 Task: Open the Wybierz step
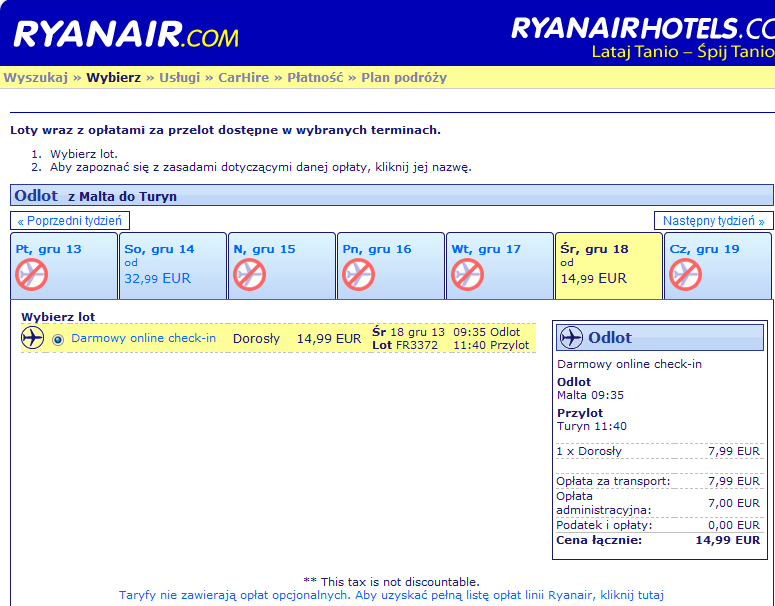114,78
